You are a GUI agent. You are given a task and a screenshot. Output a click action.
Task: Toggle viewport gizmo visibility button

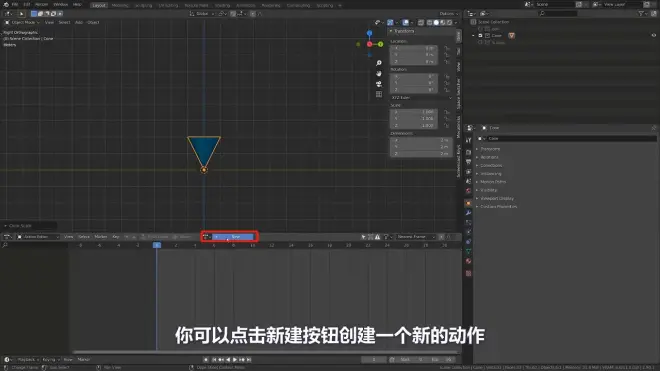[x=390, y=22]
